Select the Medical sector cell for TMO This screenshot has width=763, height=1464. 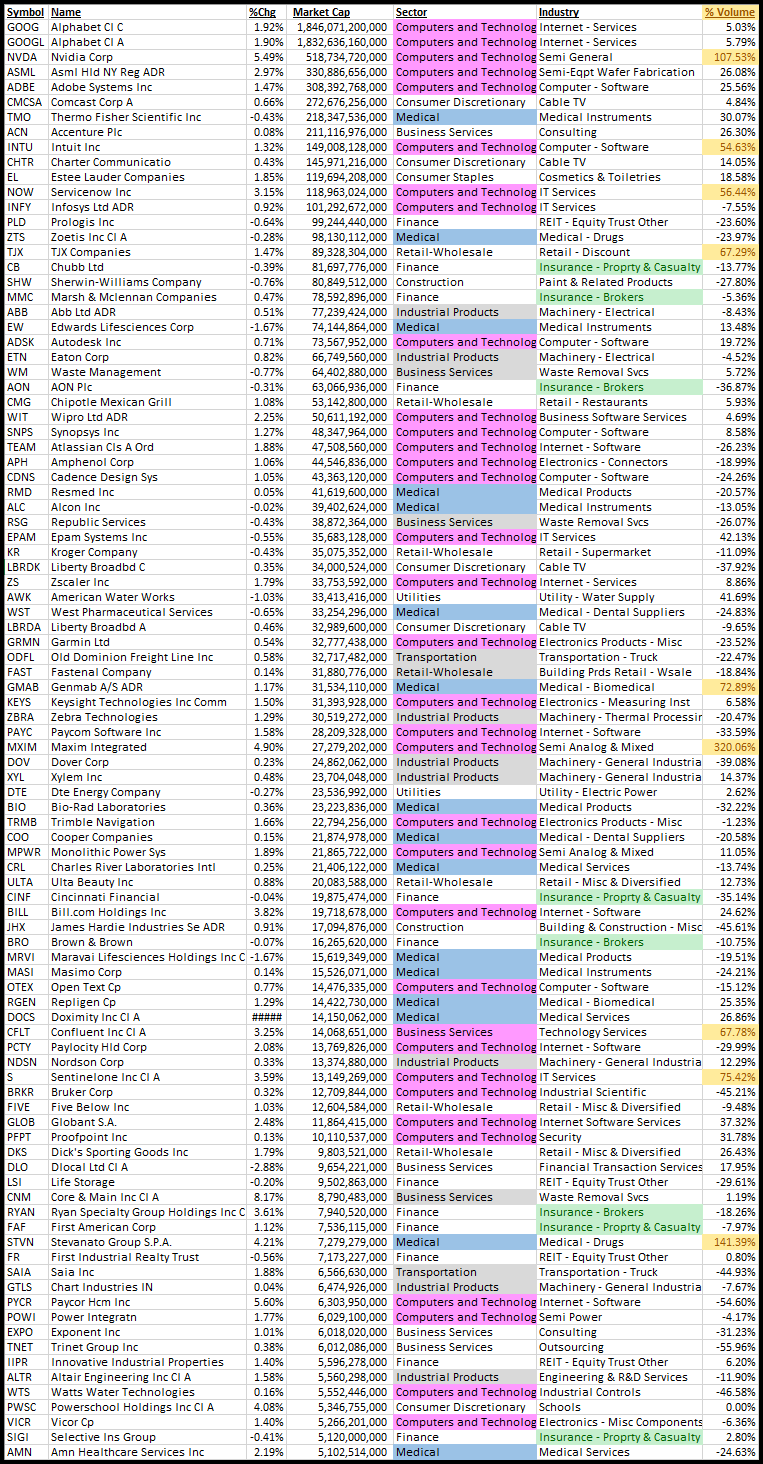(465, 117)
